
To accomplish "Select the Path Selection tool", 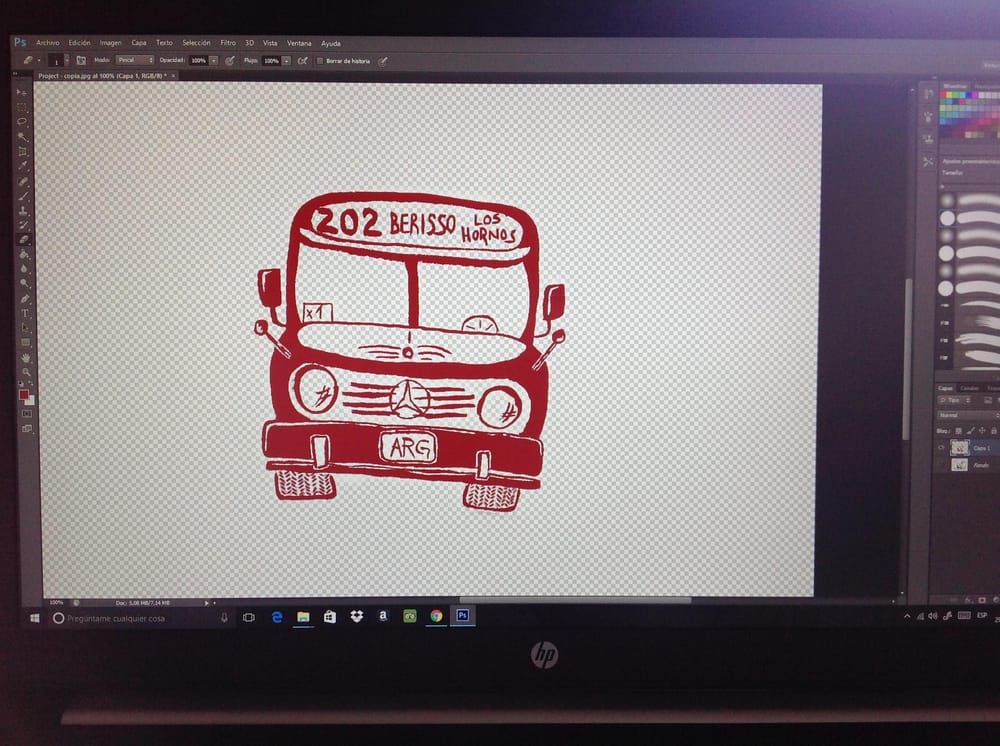I will 26,328.
